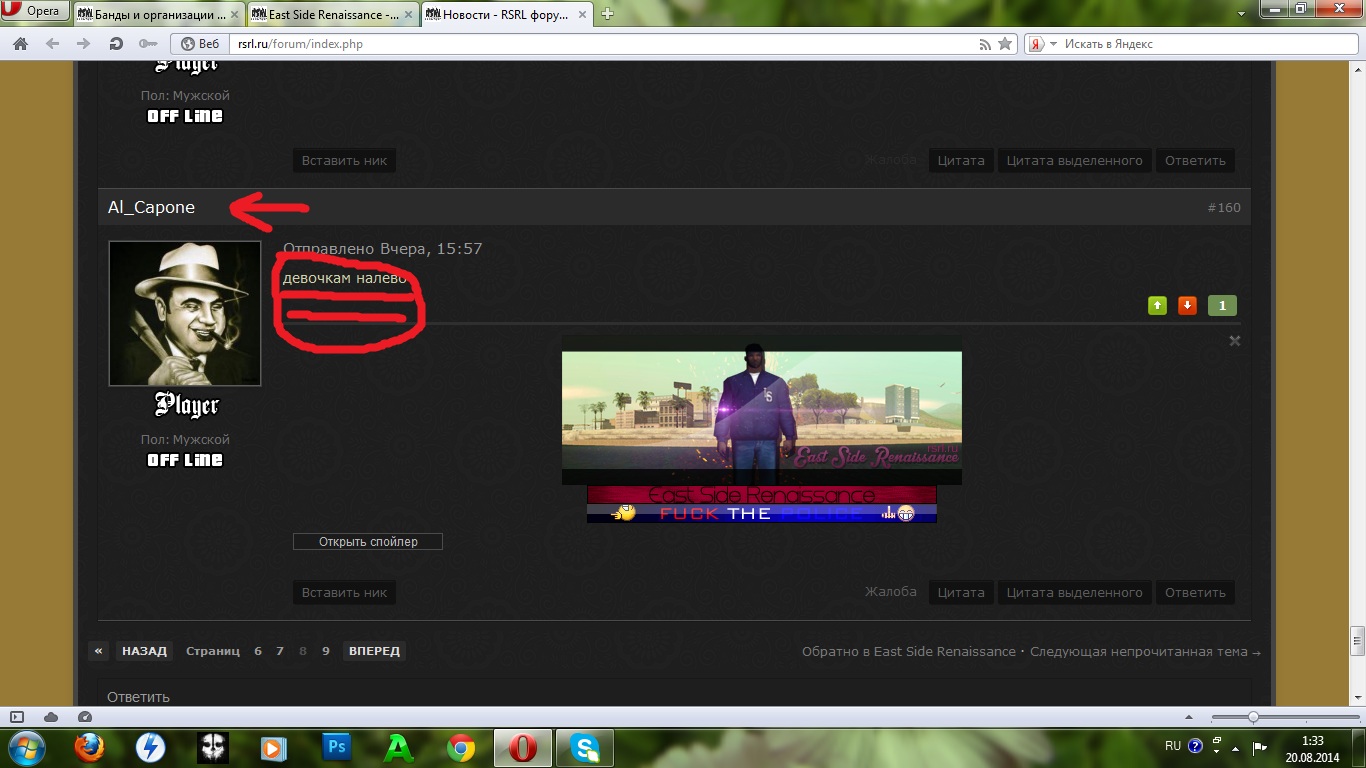Click the upper Вставить ник button

tap(344, 160)
